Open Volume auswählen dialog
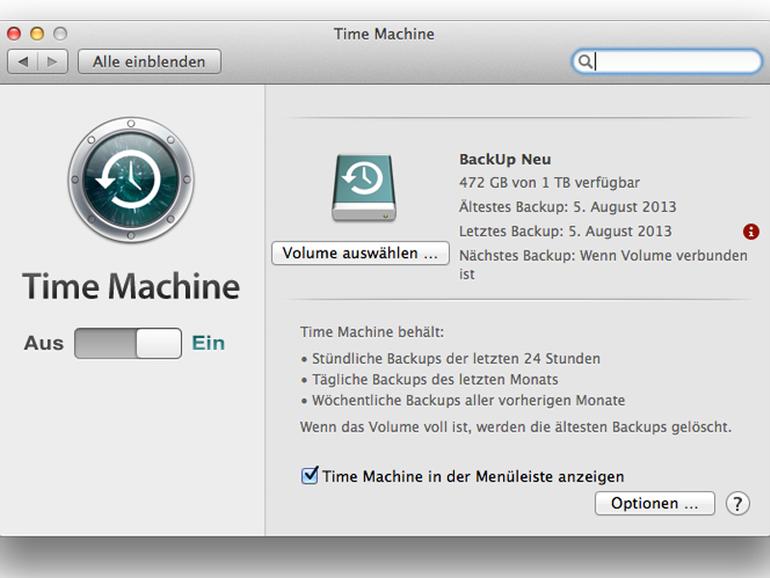The width and height of the screenshot is (770, 578). tap(360, 253)
